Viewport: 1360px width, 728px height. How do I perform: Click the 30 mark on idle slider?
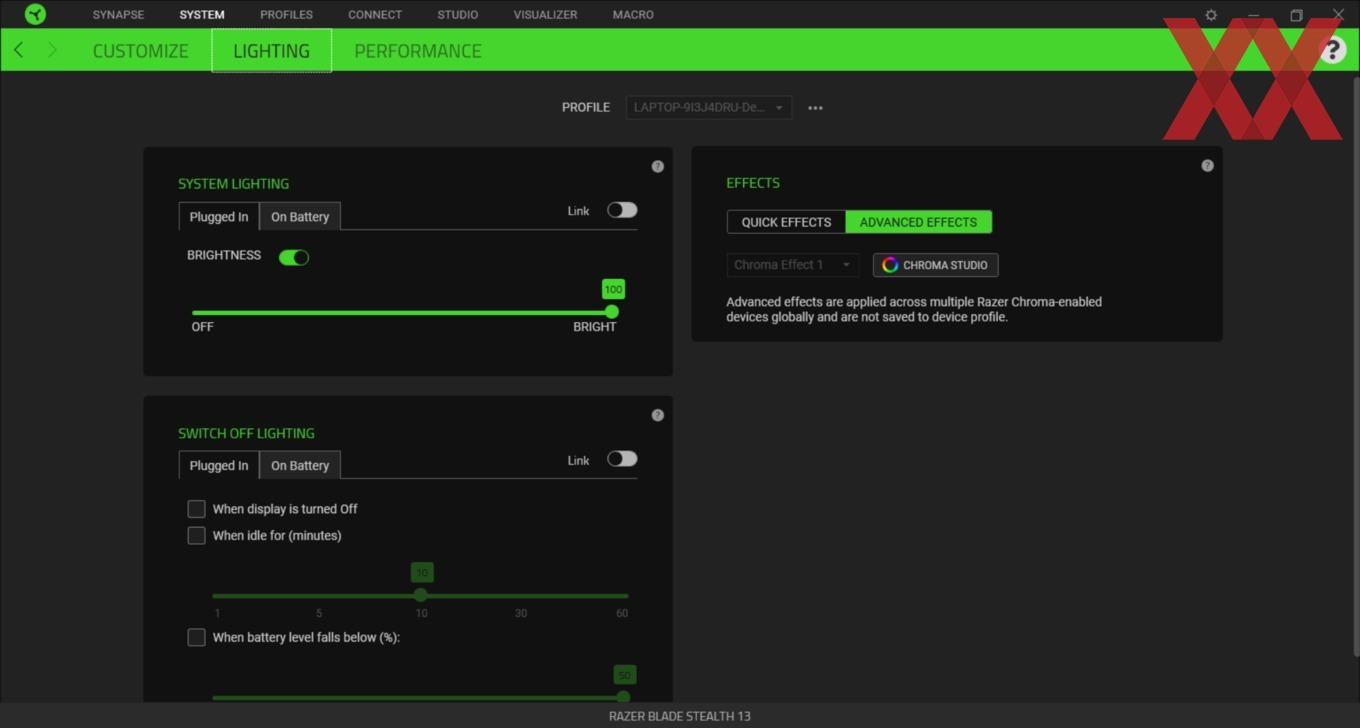[521, 613]
